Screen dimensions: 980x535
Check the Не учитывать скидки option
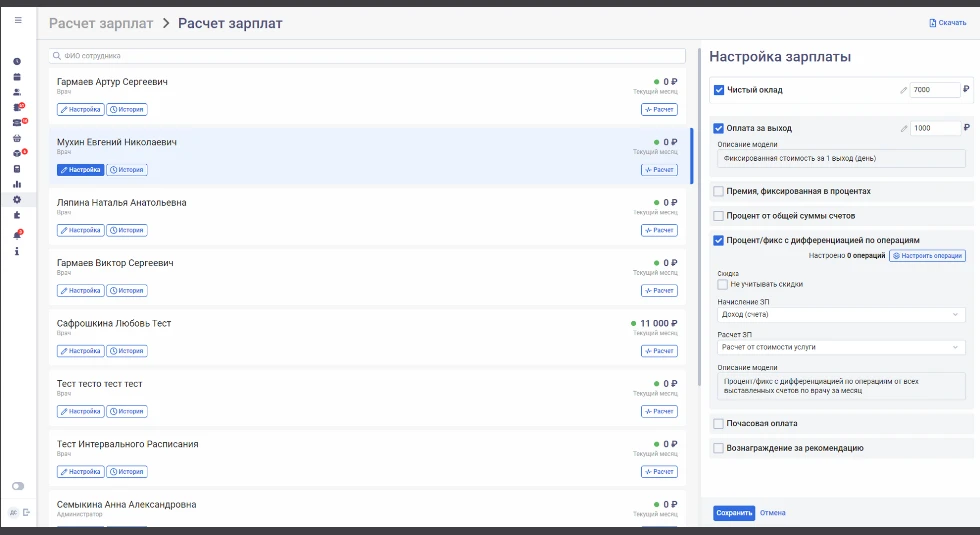pos(723,284)
